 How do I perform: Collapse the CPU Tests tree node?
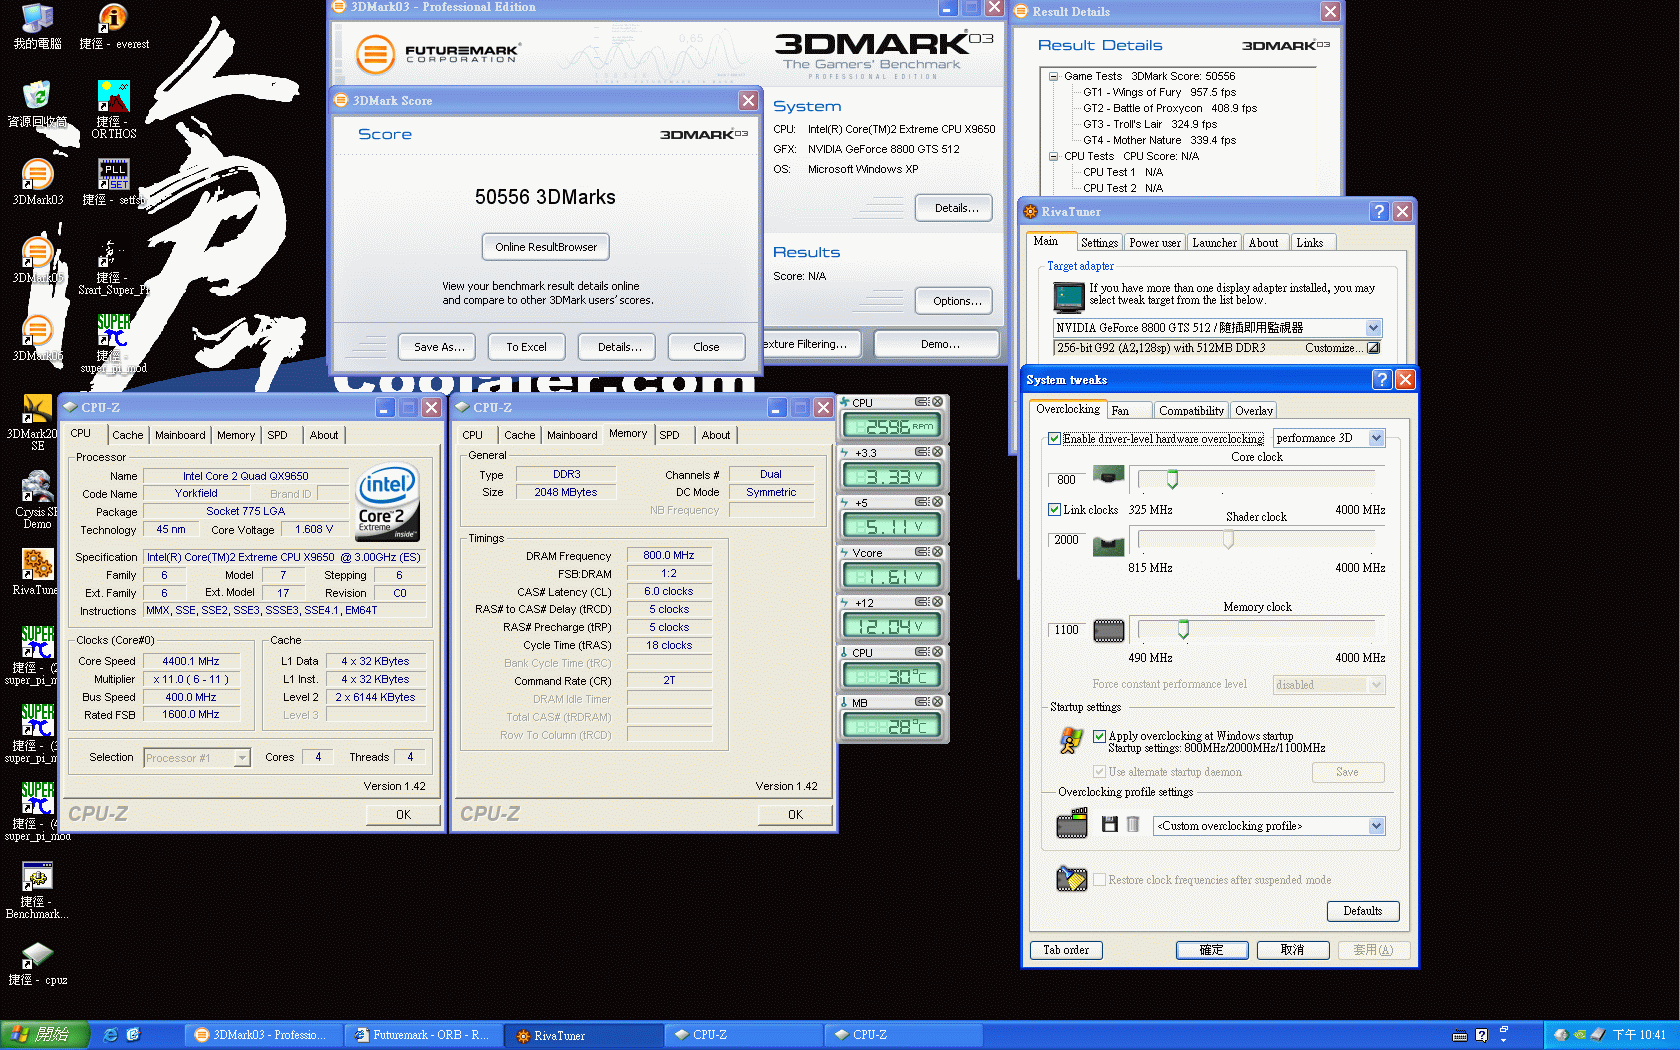tap(1053, 156)
